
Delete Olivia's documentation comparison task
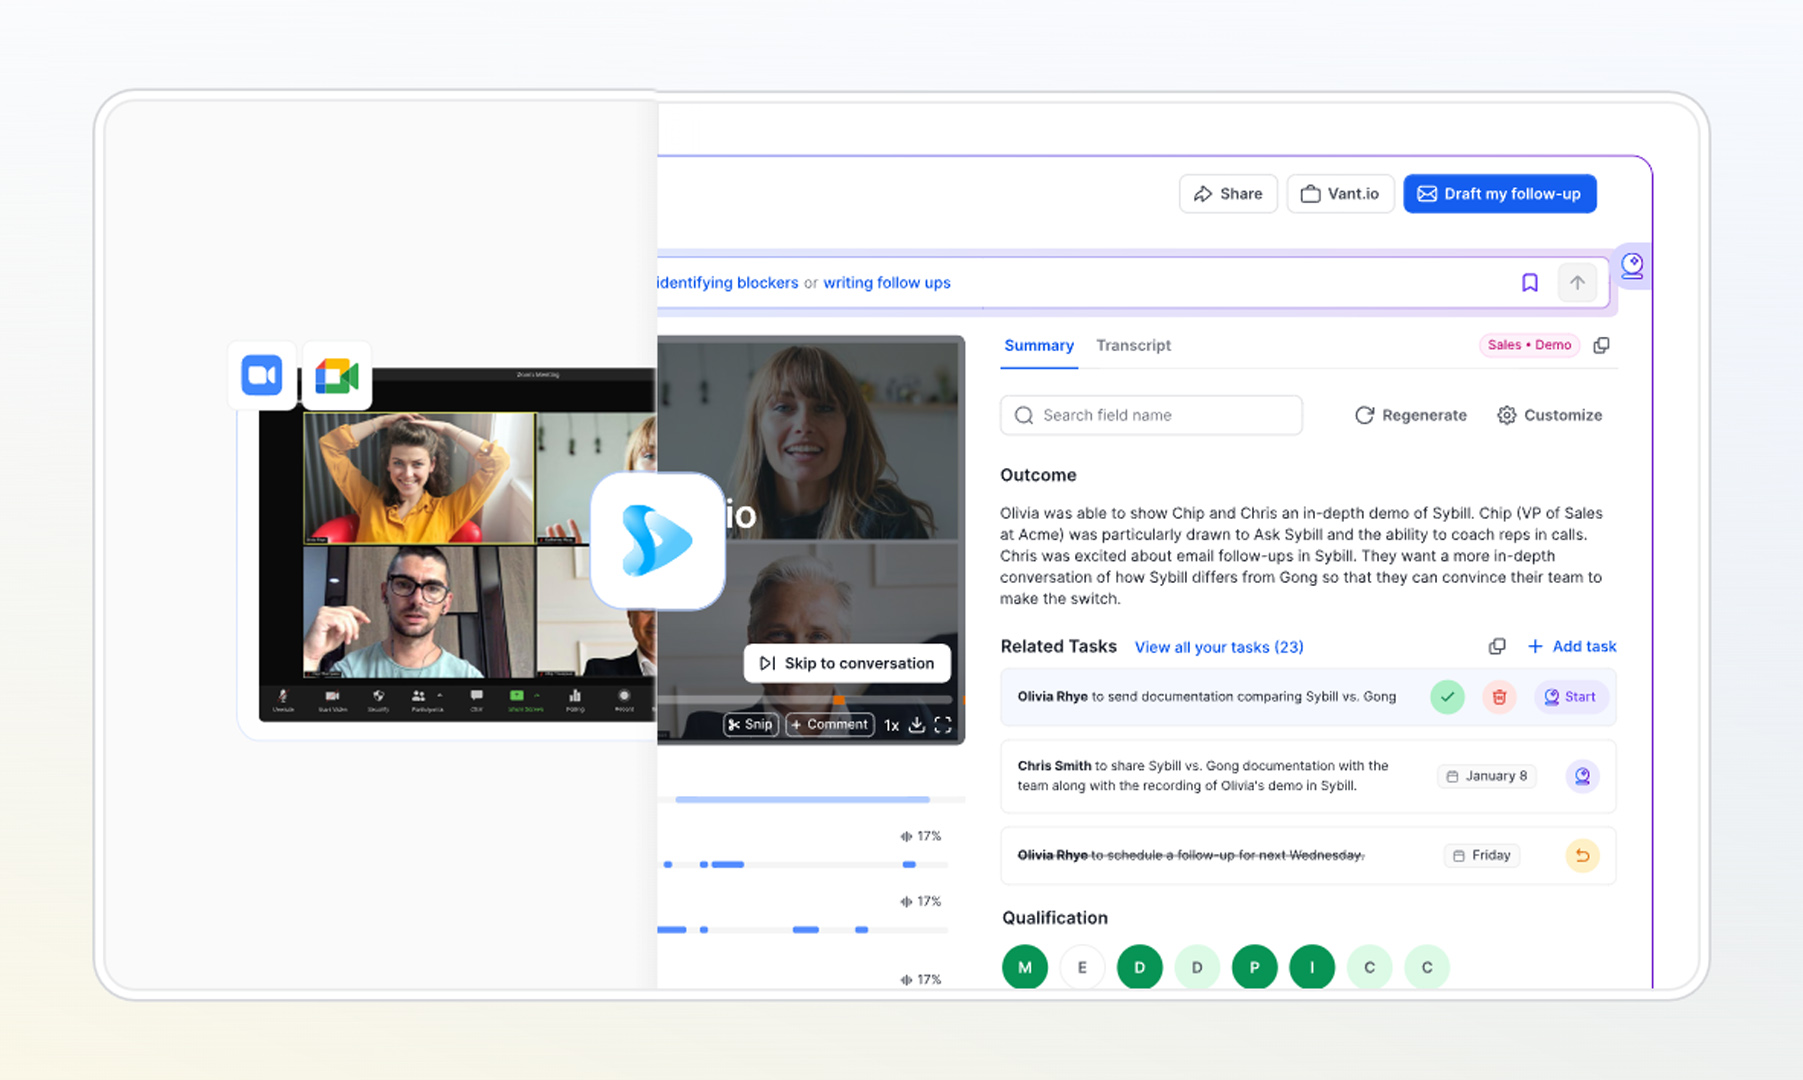pyautogui.click(x=1499, y=697)
